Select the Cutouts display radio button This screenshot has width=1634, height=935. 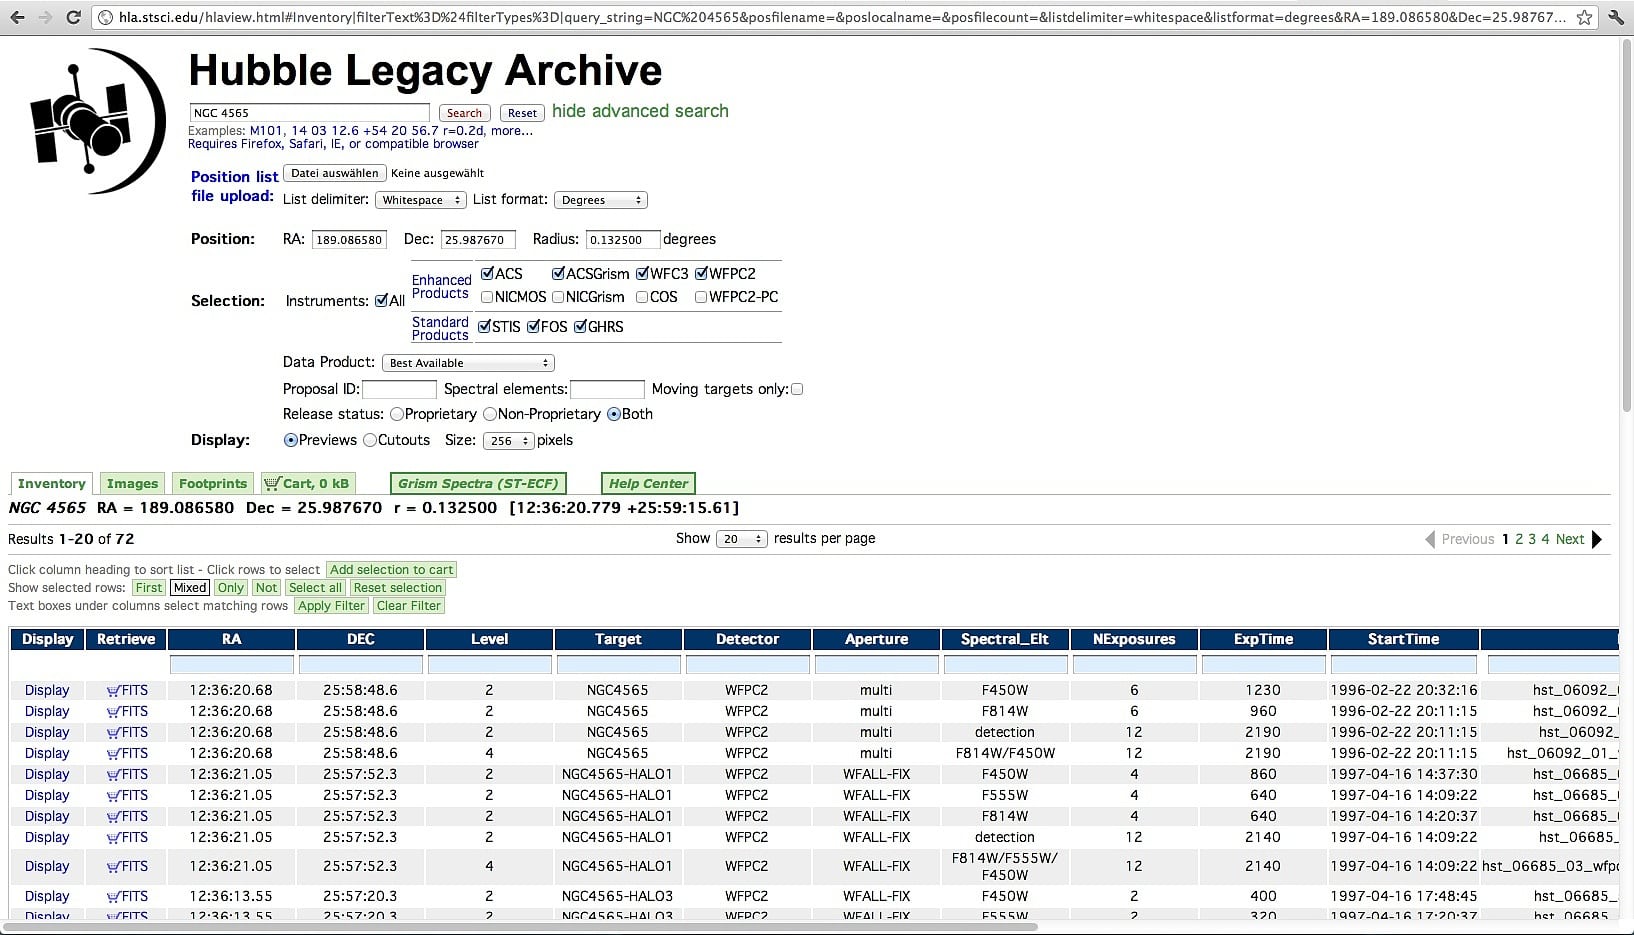click(370, 440)
